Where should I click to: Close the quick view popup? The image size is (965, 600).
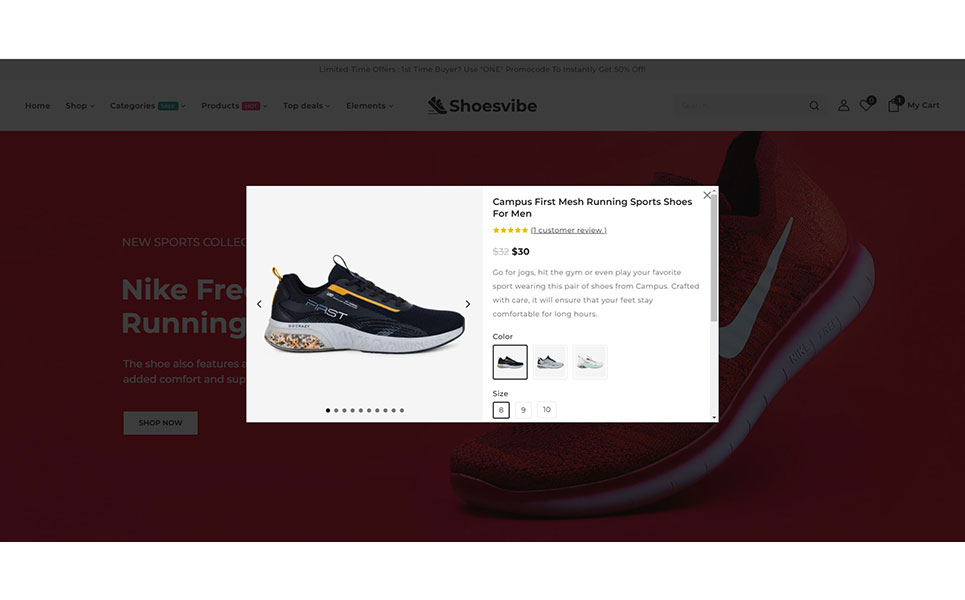click(x=707, y=195)
